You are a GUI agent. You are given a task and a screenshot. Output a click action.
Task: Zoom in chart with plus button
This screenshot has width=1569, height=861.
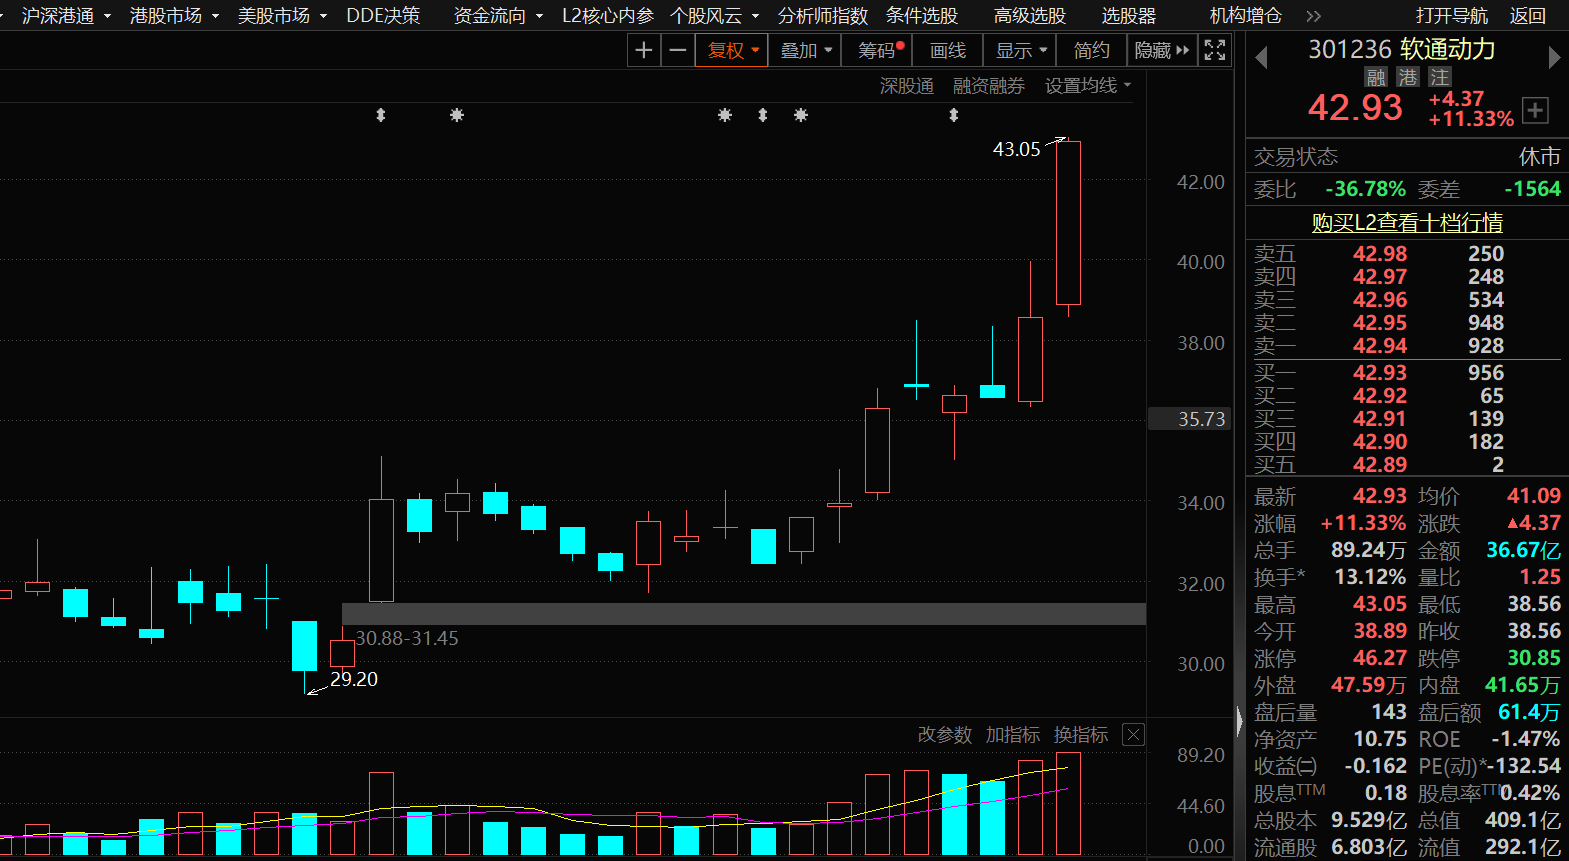pos(644,50)
